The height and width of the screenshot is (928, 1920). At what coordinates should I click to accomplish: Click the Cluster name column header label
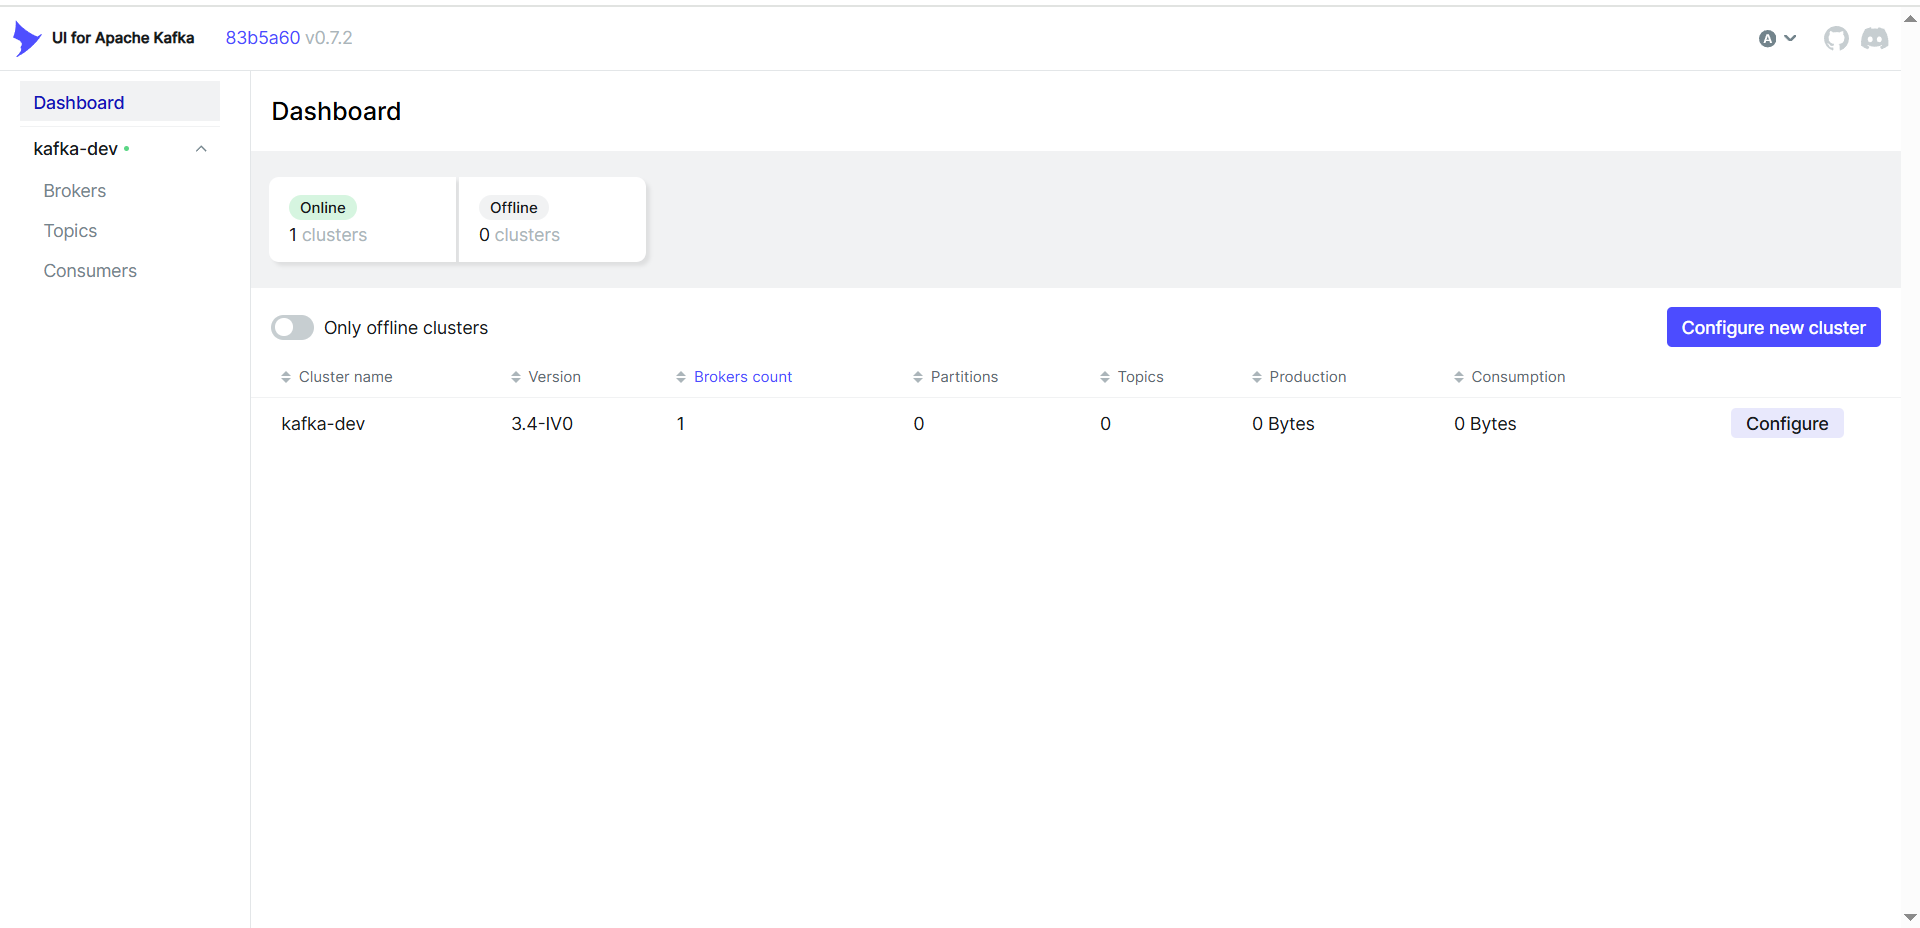[x=346, y=377]
